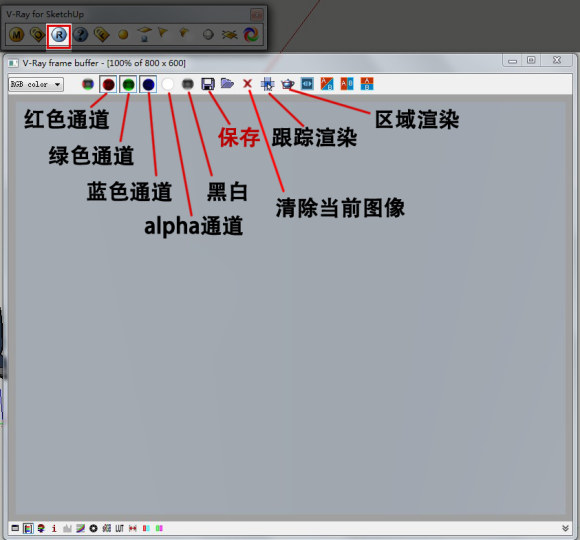The image size is (580, 540).
Task: Open V-Ray help question-mark icon
Action: coord(80,35)
